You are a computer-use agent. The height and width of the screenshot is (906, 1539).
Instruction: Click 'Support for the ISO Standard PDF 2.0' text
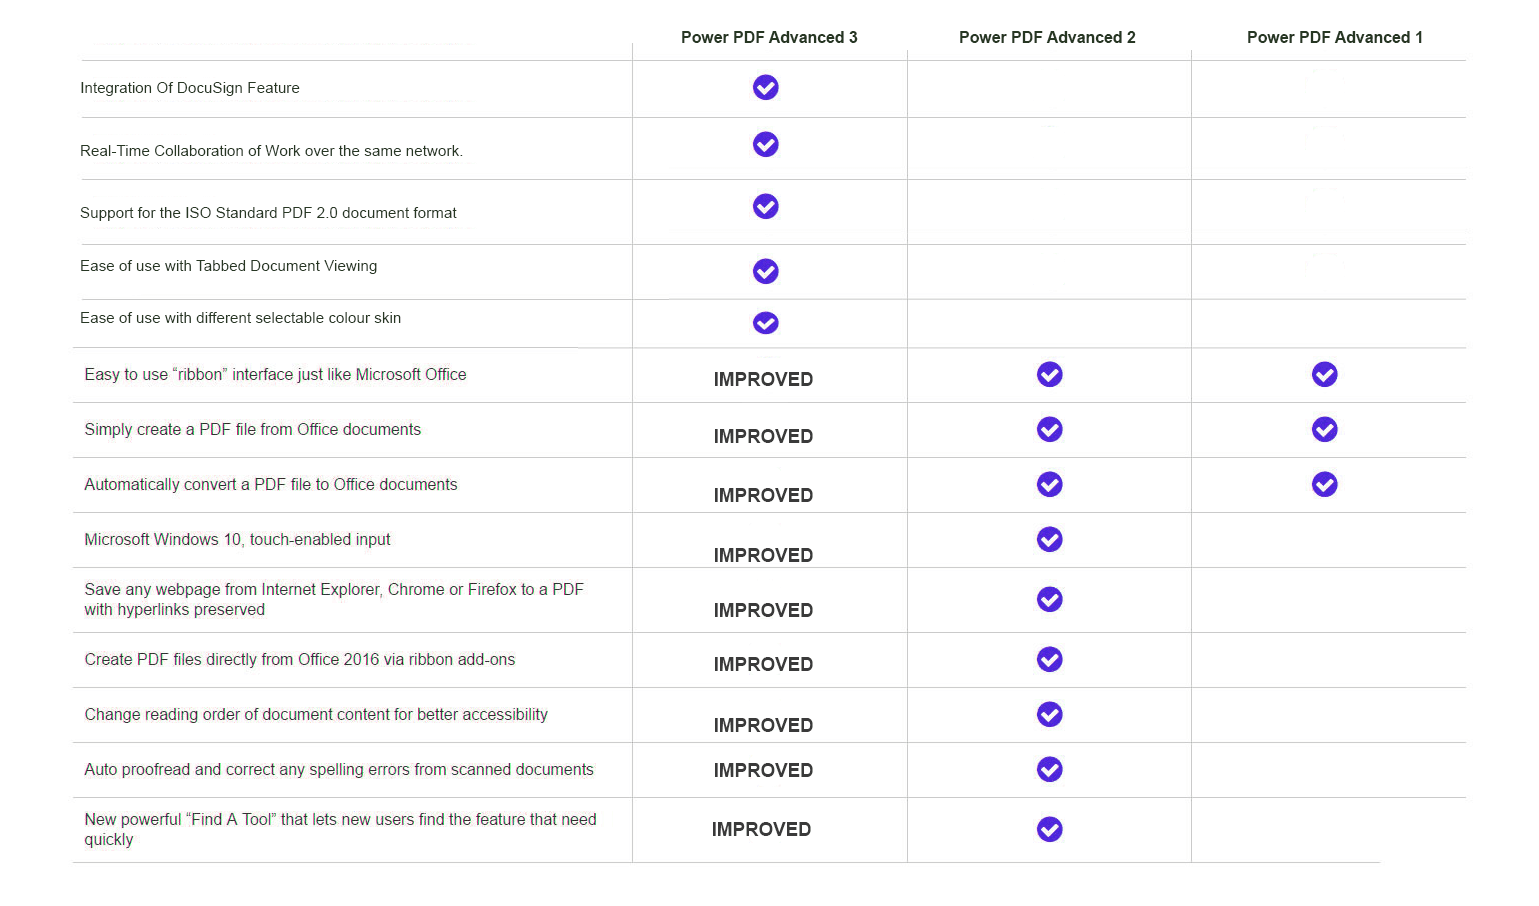point(268,213)
